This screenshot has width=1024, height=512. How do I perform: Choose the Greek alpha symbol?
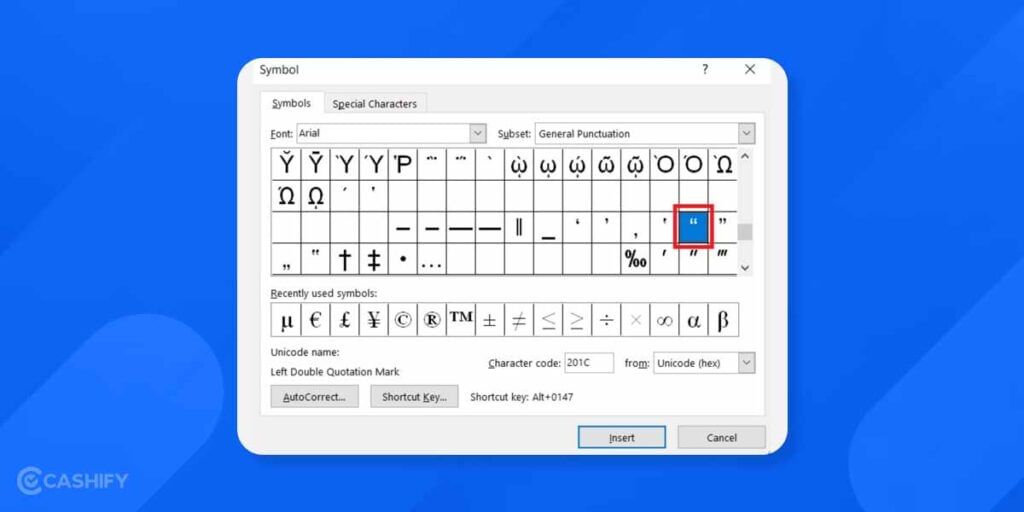click(x=694, y=320)
